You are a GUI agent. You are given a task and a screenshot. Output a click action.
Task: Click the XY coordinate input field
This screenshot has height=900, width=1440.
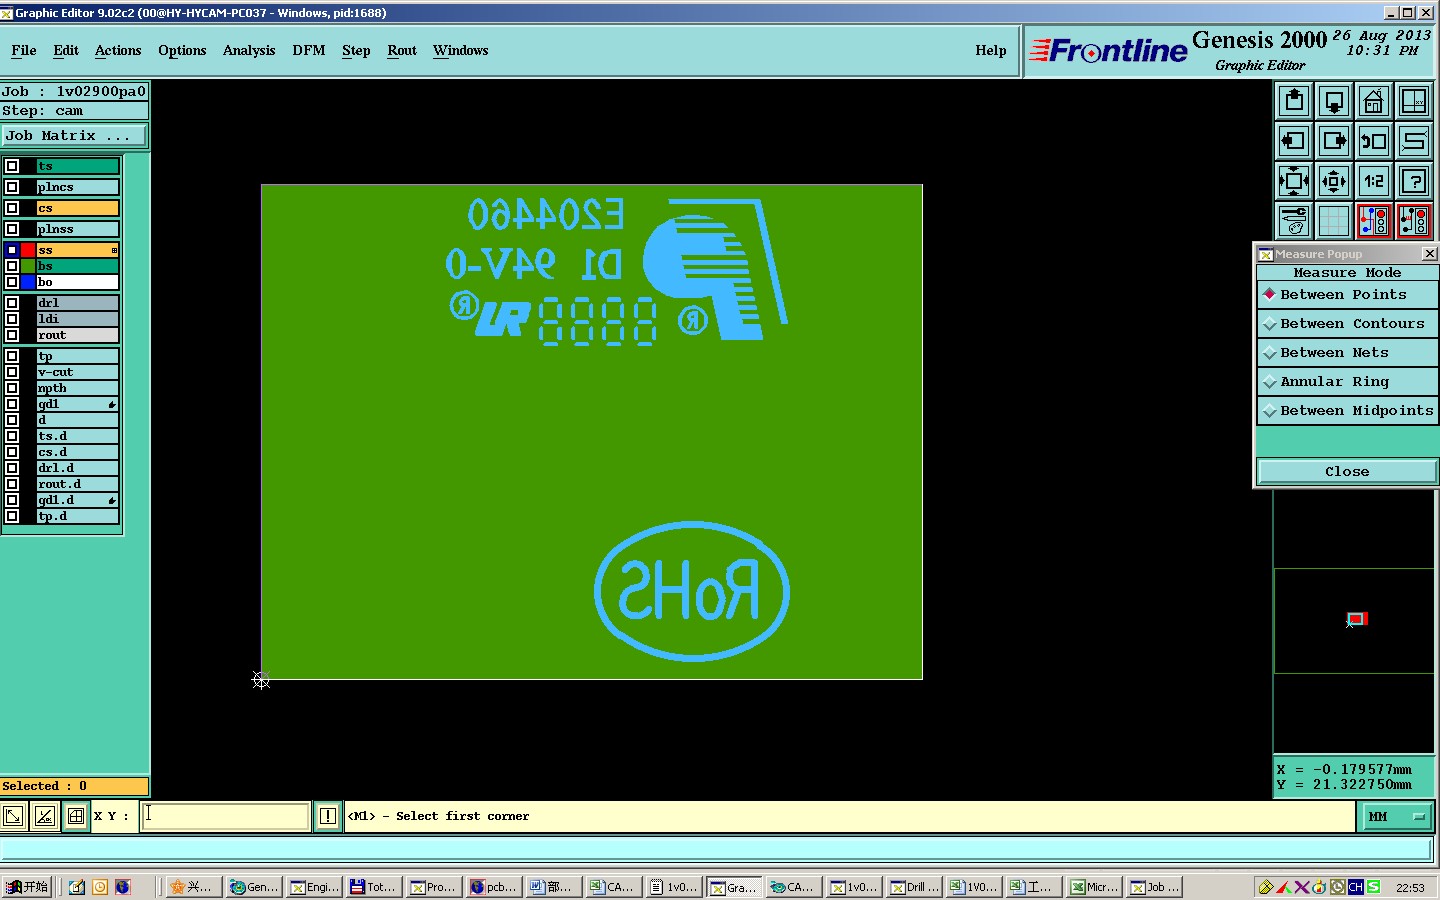coord(225,816)
